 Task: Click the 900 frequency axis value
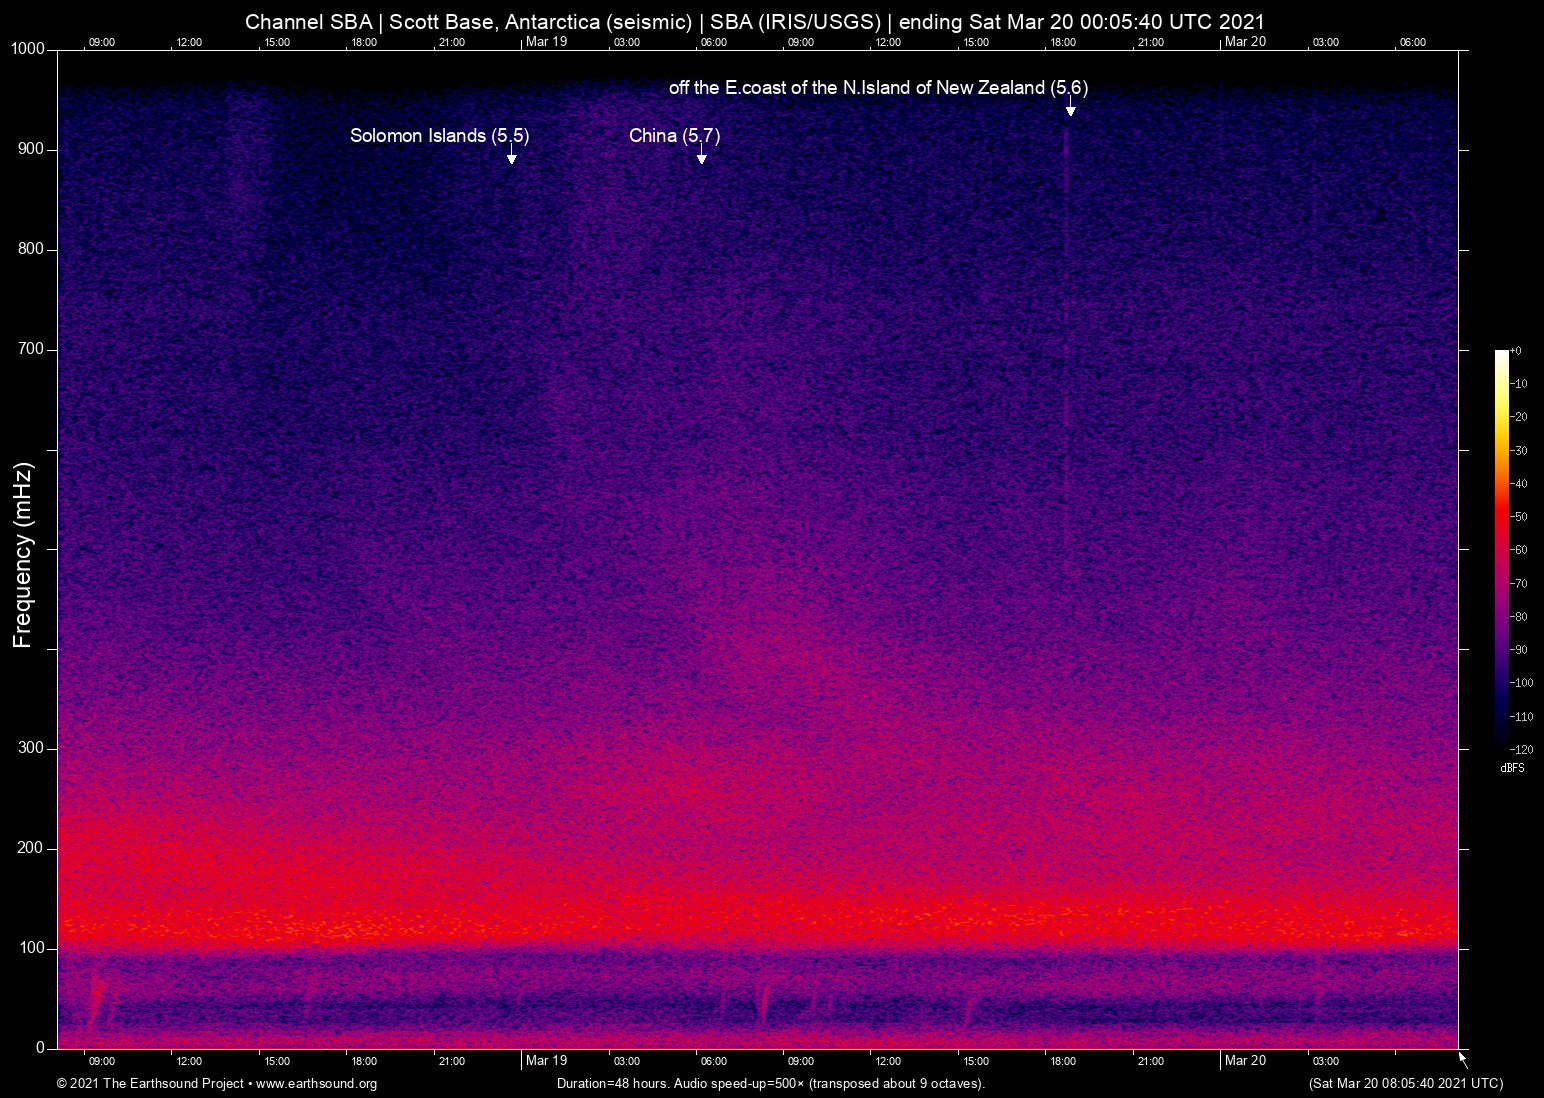point(32,149)
